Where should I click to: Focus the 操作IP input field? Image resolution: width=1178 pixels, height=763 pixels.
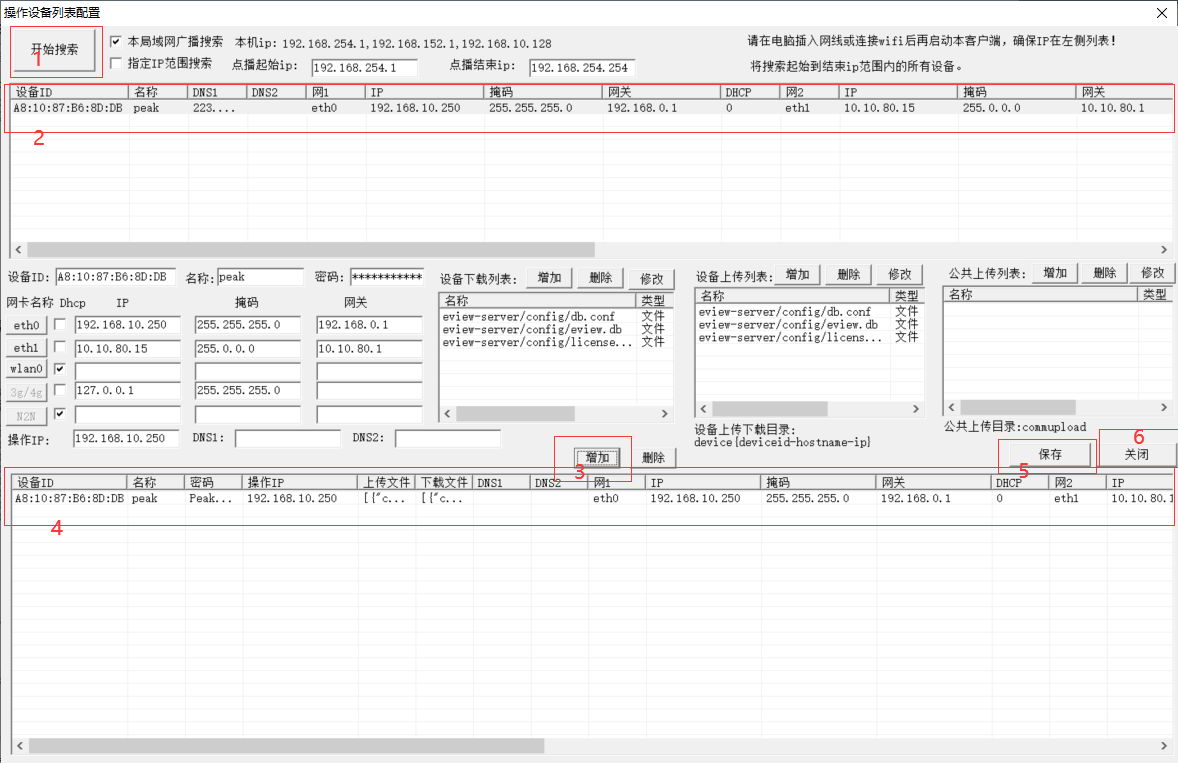tap(126, 439)
